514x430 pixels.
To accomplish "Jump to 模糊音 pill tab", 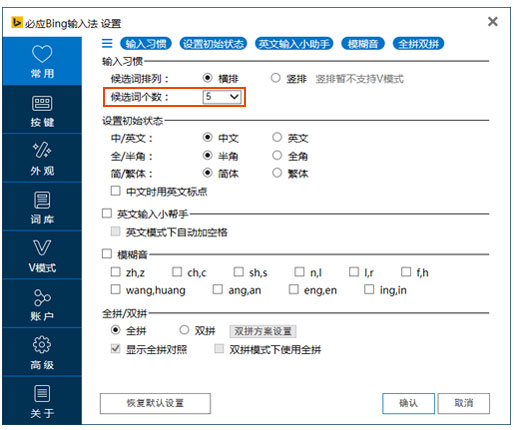I will (x=363, y=44).
